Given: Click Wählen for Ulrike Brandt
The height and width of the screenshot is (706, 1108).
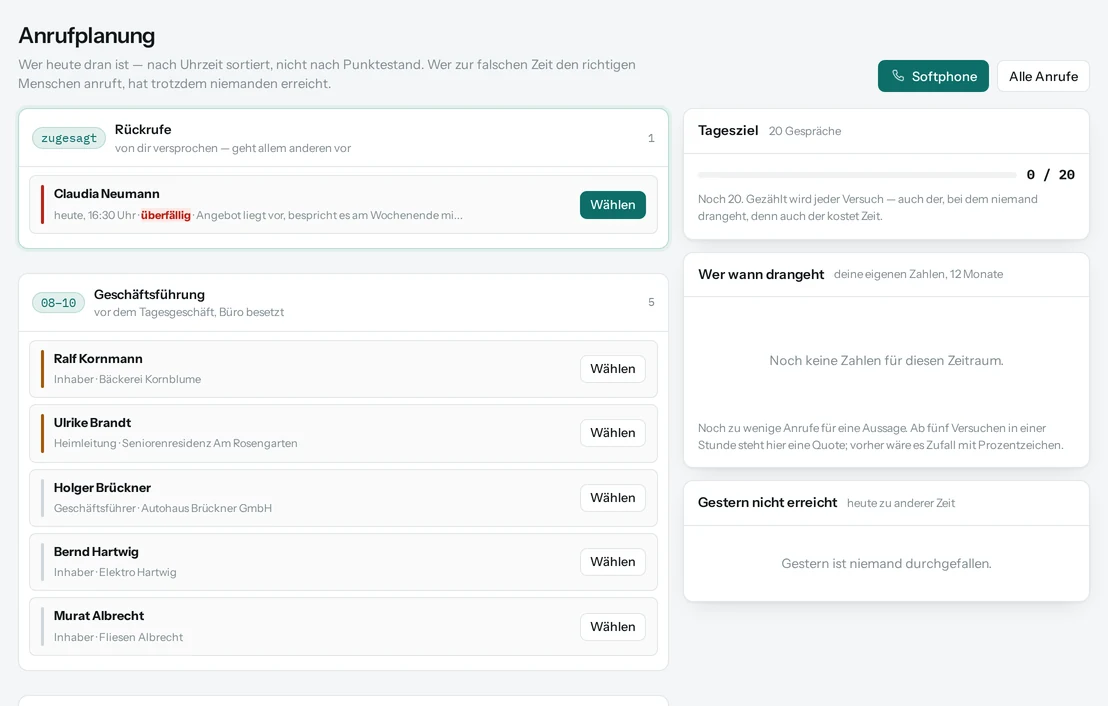Looking at the screenshot, I should 613,433.
